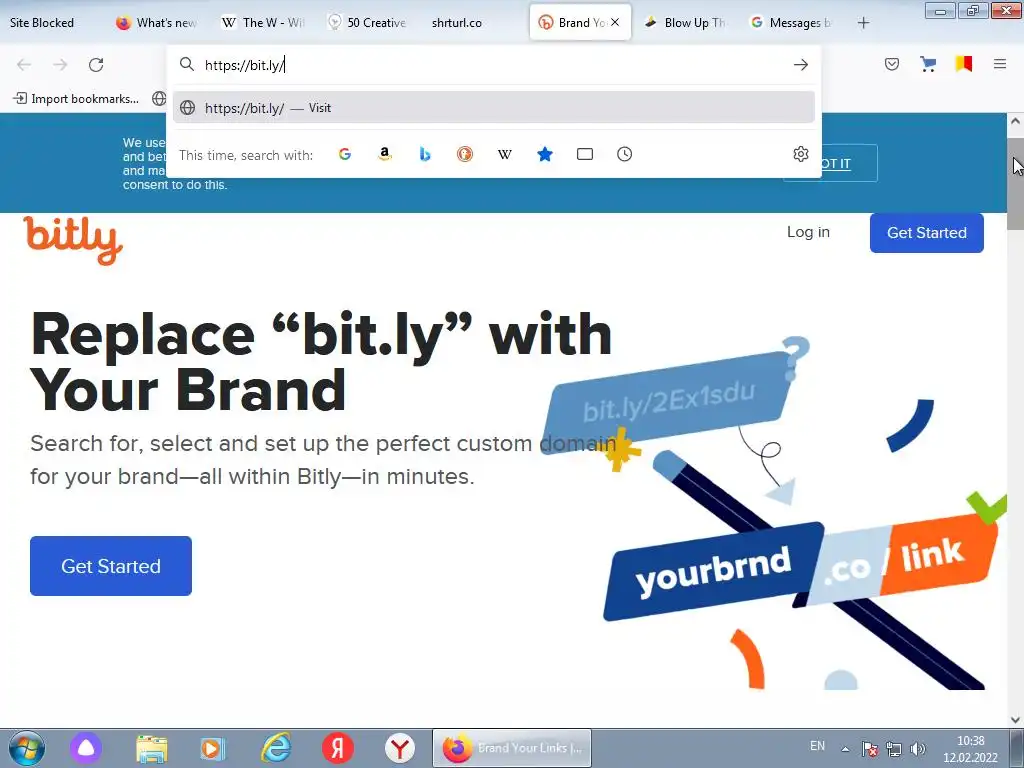Launch the media player taskbar icon
The height and width of the screenshot is (768, 1024).
212,748
